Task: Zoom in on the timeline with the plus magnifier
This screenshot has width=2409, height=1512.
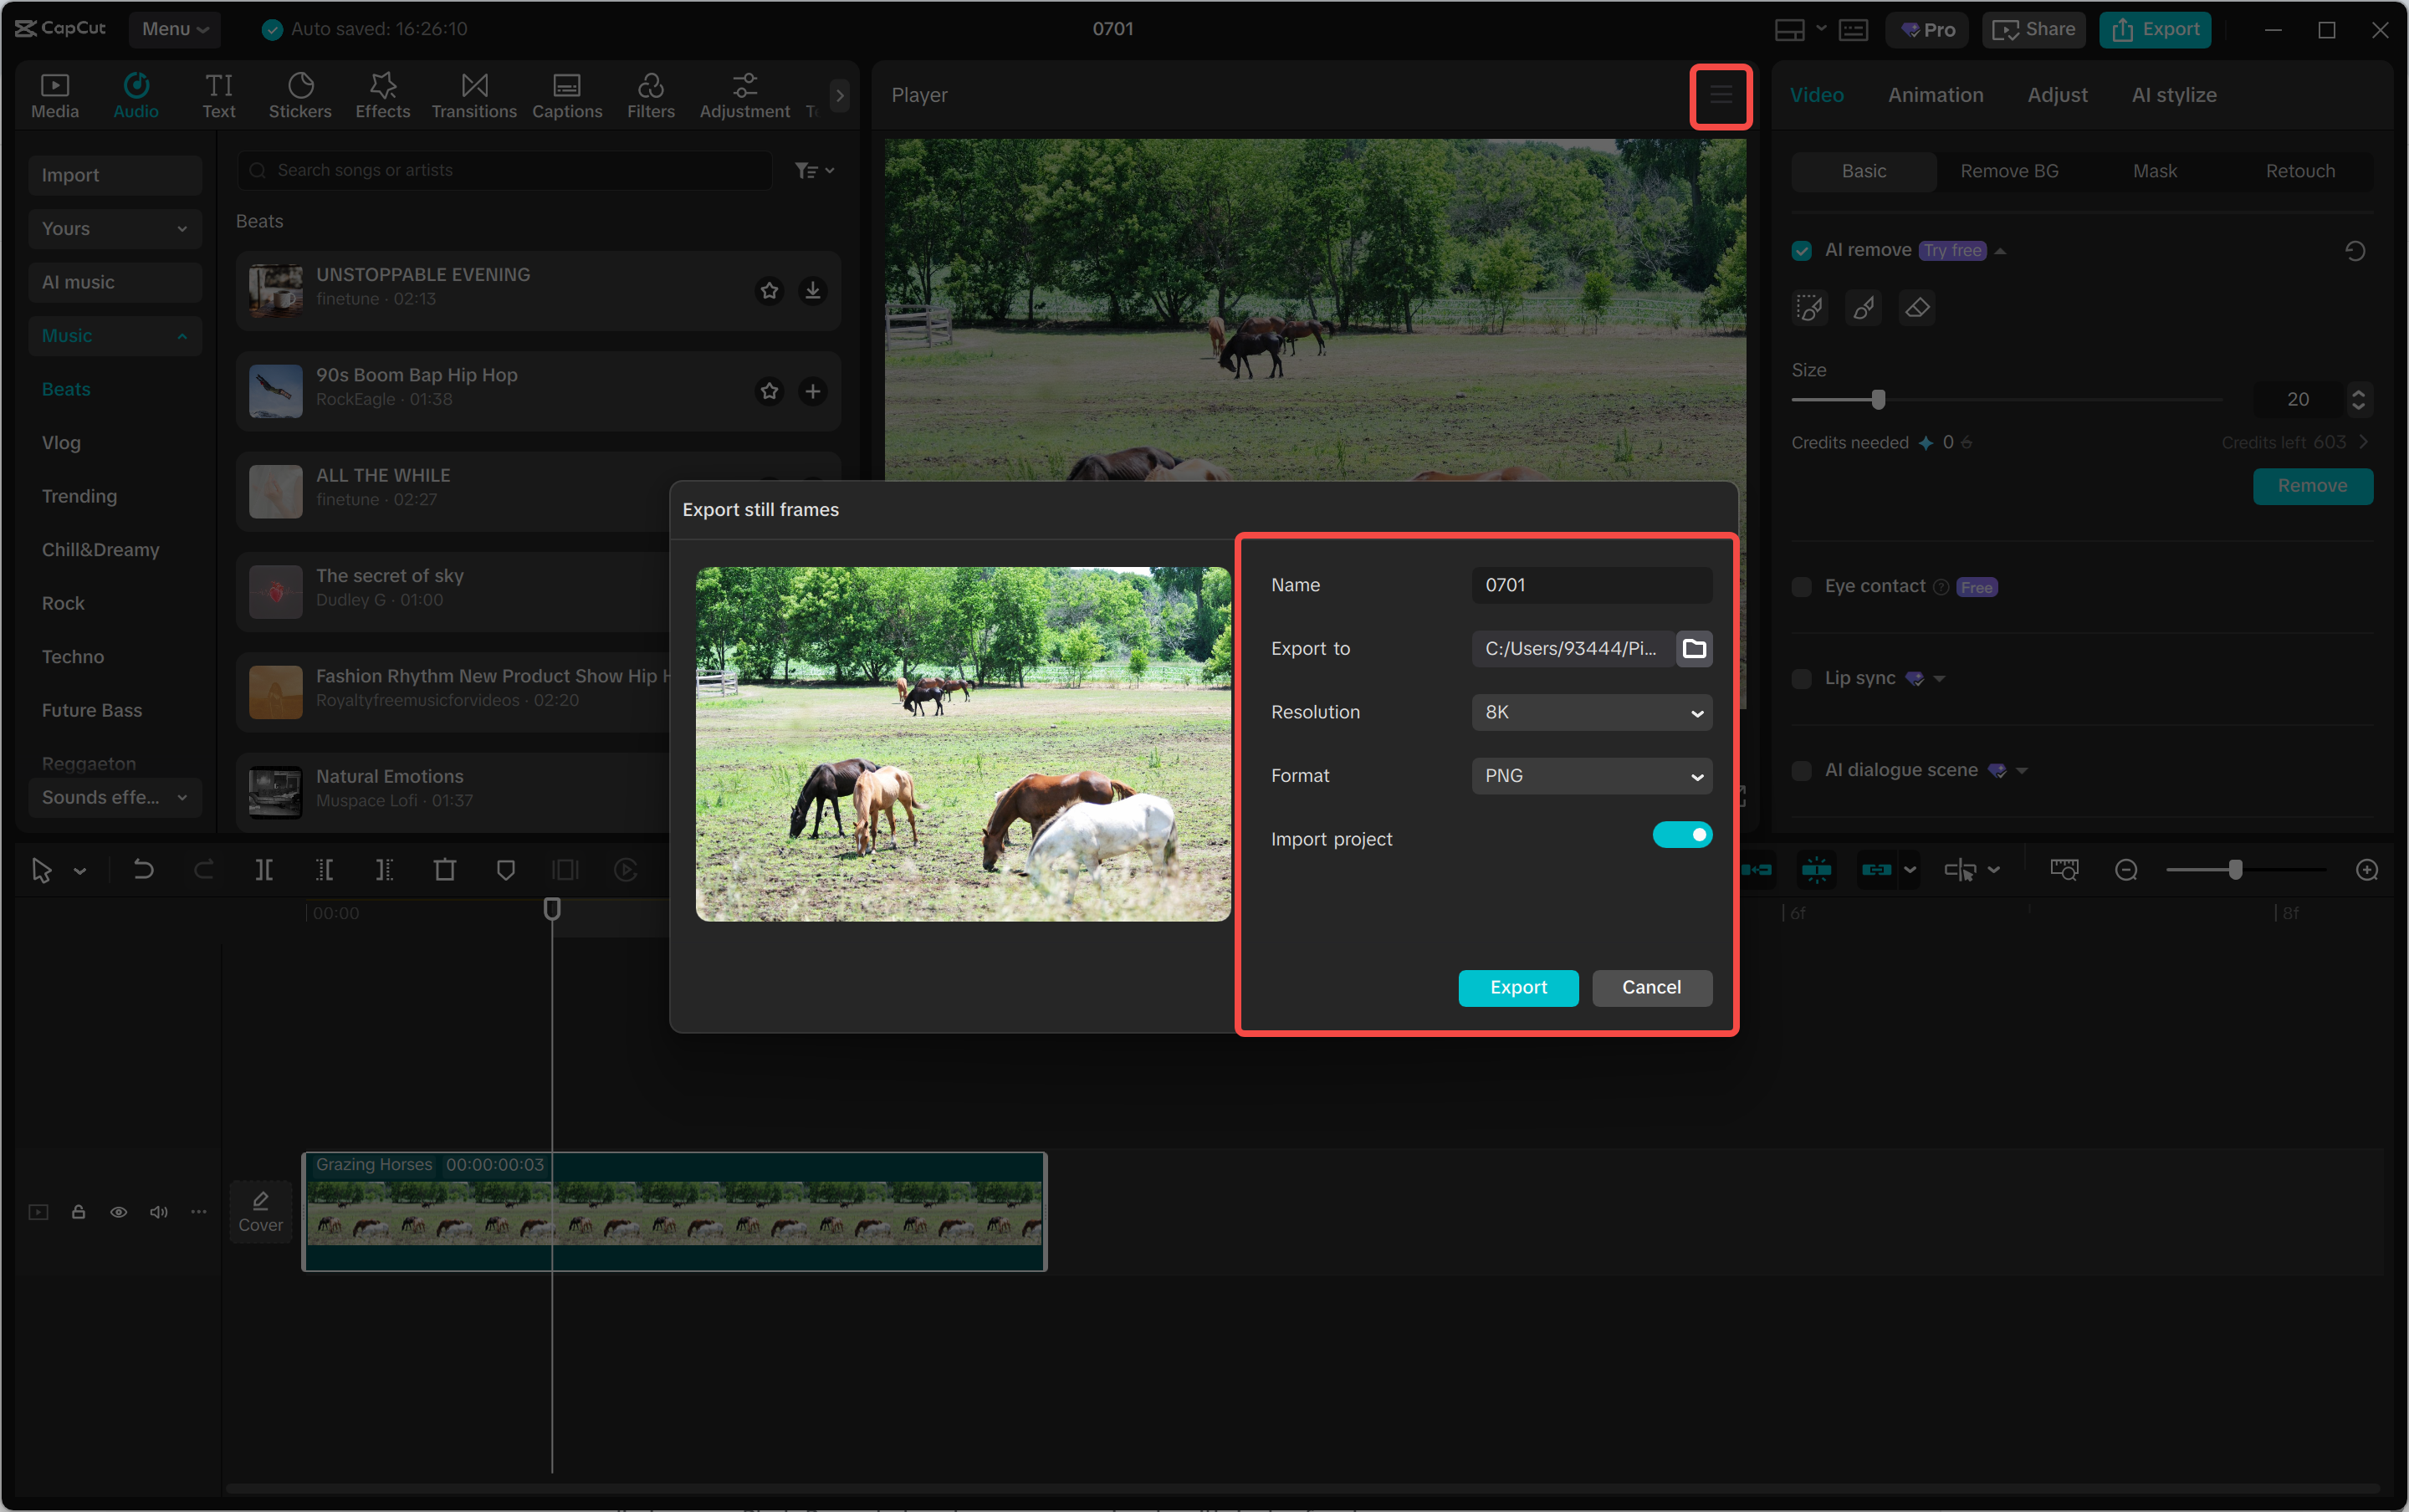Action: (x=2366, y=869)
